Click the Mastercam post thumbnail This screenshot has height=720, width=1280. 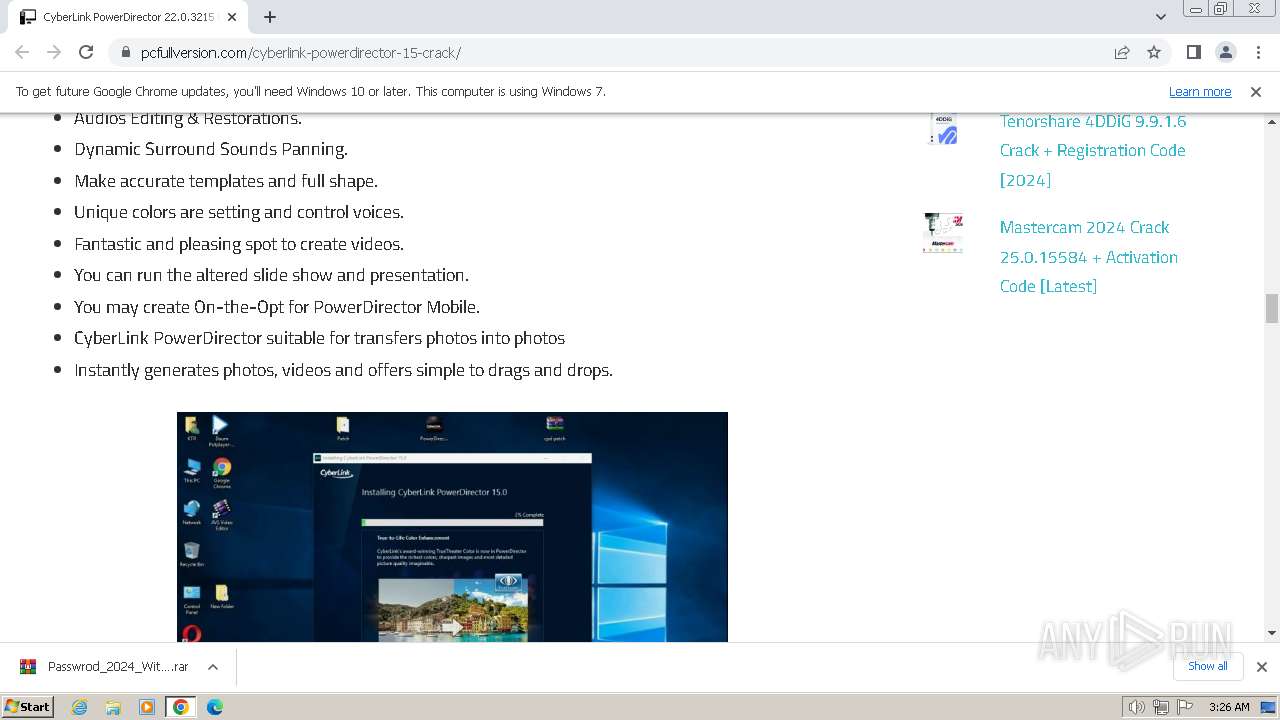943,232
